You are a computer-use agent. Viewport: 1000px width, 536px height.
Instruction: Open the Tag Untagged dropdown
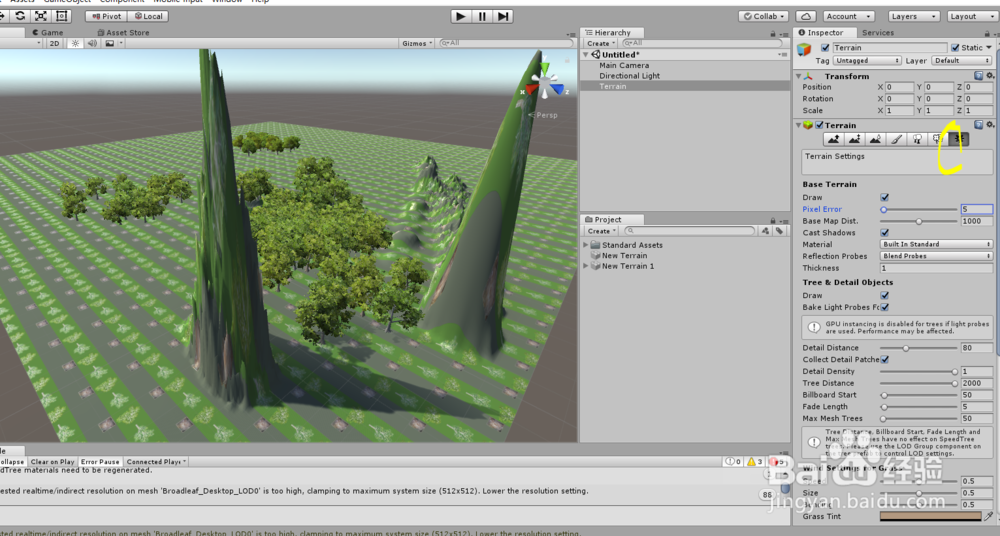867,61
